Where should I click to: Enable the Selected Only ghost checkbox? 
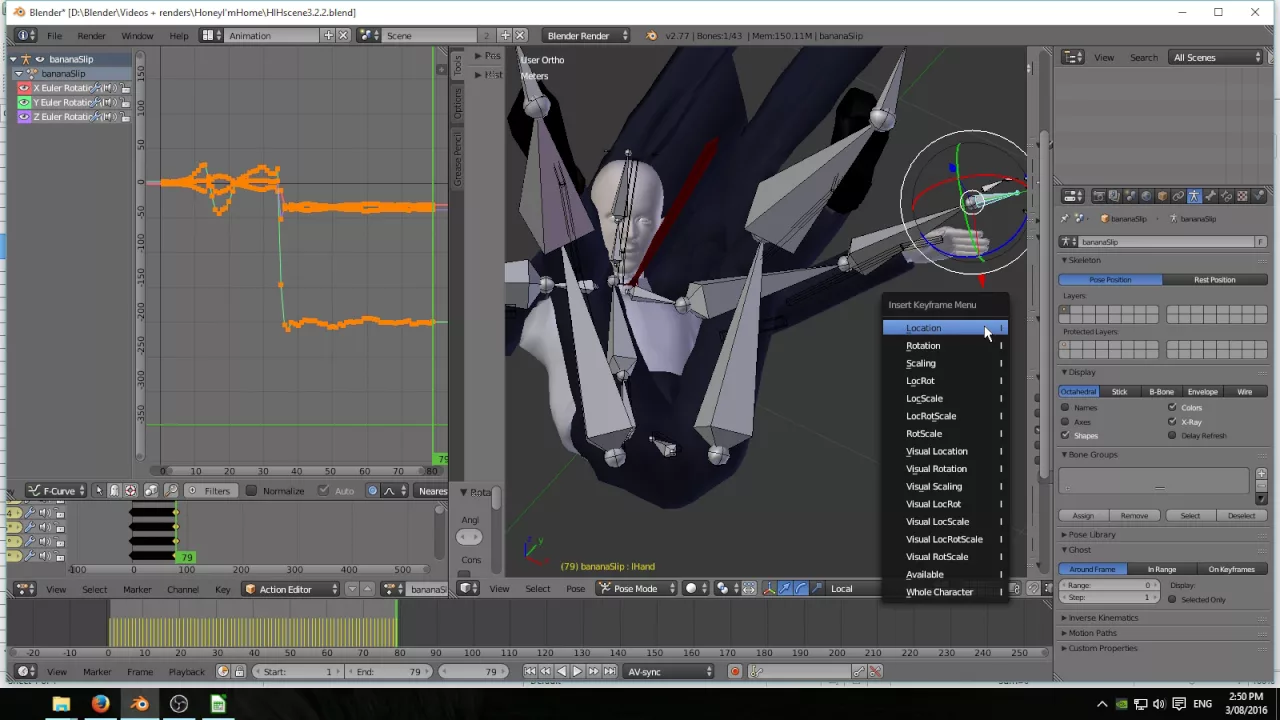point(1172,600)
